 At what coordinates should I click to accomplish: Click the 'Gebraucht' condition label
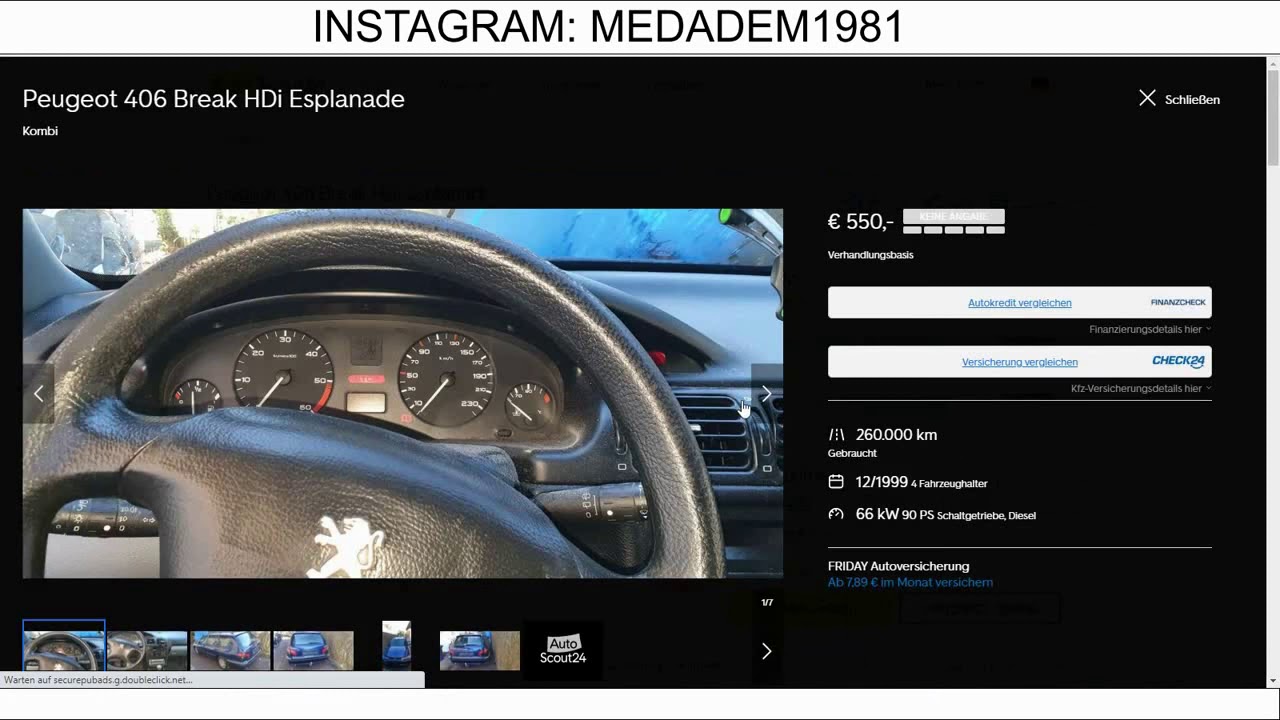coord(852,453)
